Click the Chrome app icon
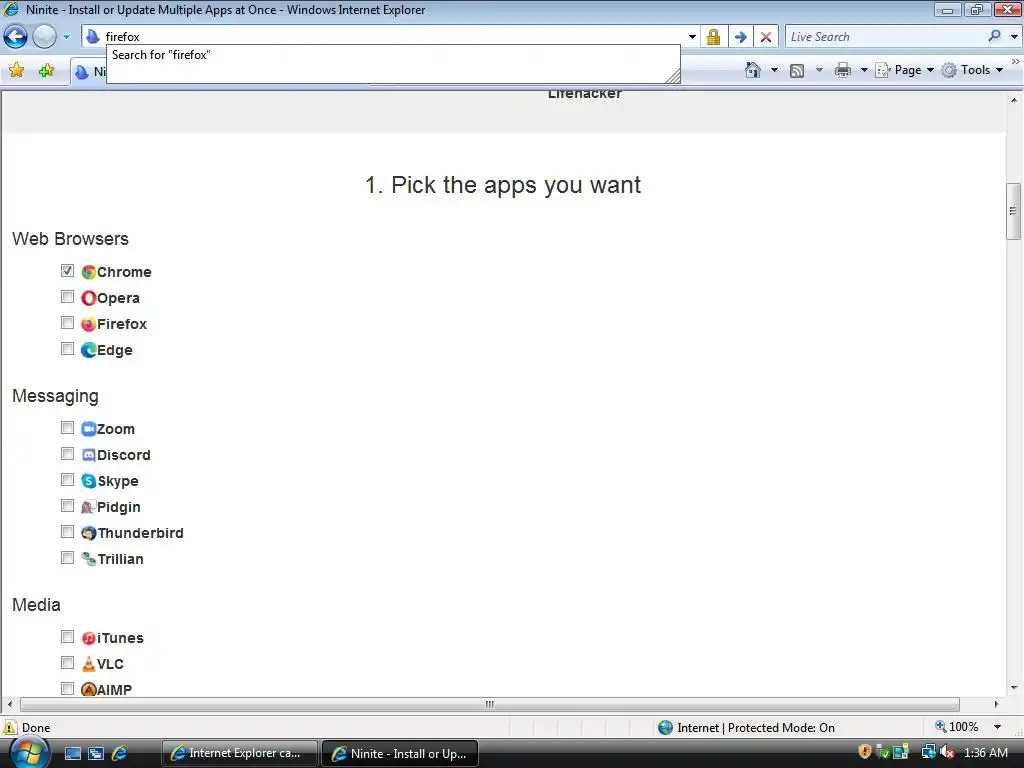 point(89,272)
